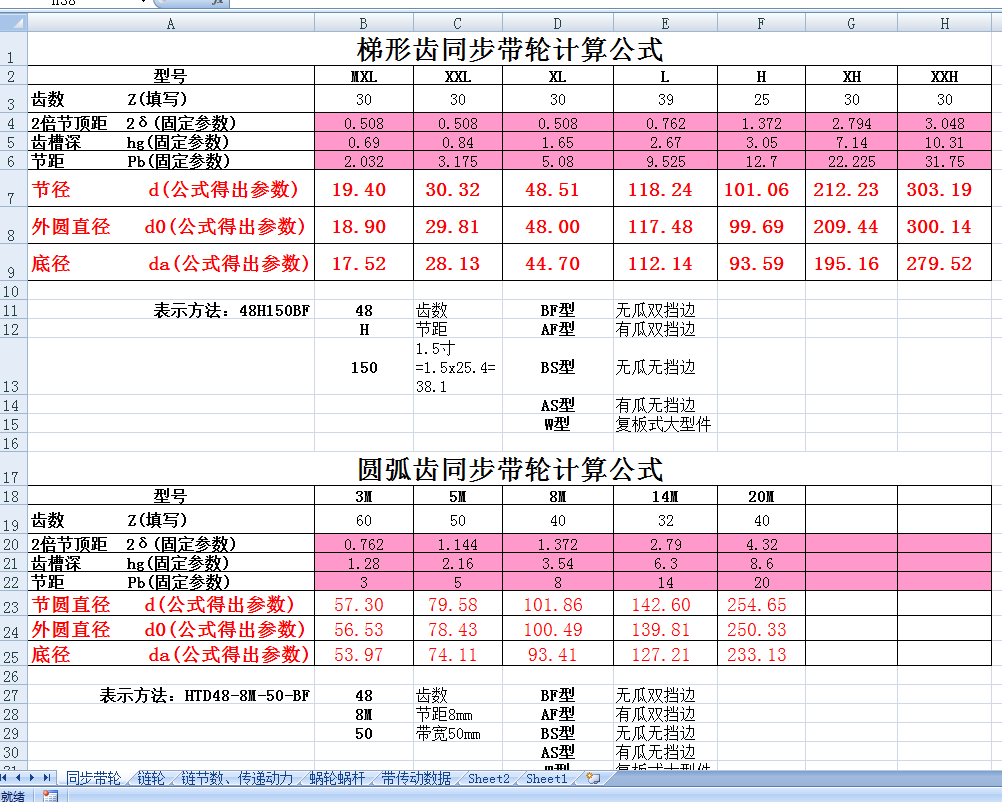Go to the first sheet tab arrow
1002x802 pixels.
[x=7, y=778]
